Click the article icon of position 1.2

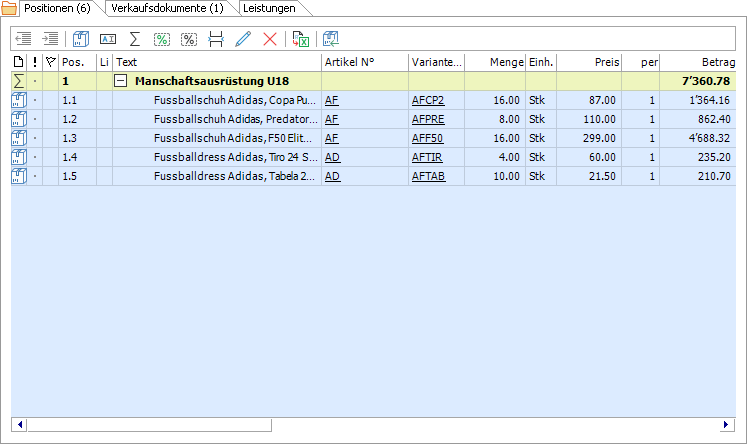tap(19, 119)
